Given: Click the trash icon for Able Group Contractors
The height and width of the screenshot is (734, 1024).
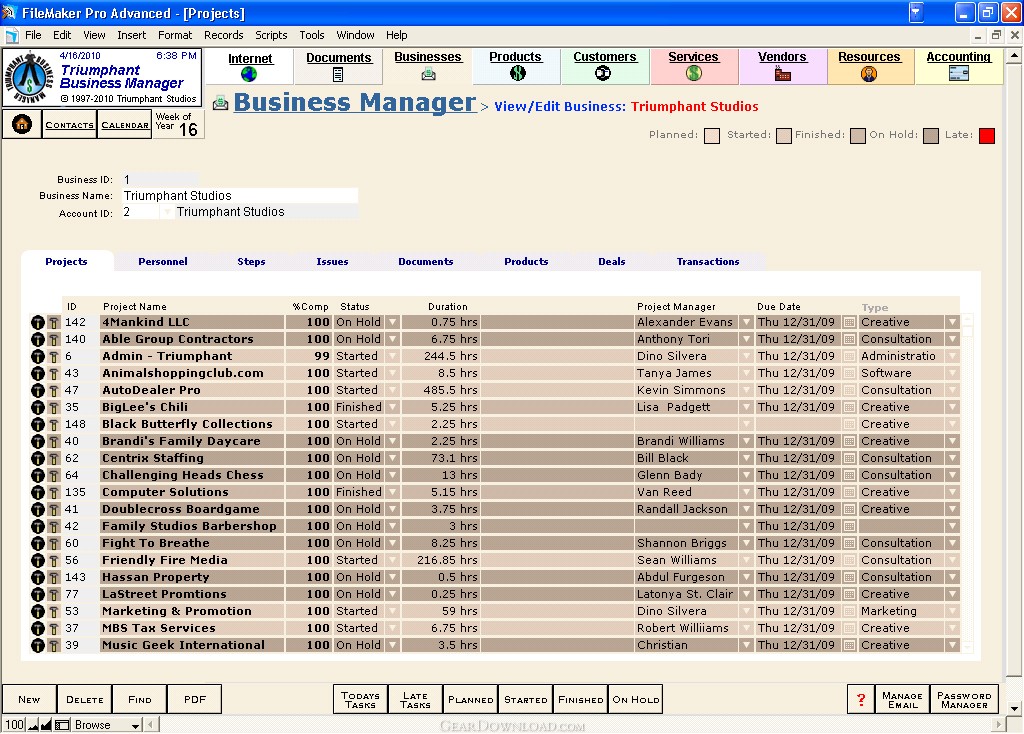Looking at the screenshot, I should pos(54,340).
